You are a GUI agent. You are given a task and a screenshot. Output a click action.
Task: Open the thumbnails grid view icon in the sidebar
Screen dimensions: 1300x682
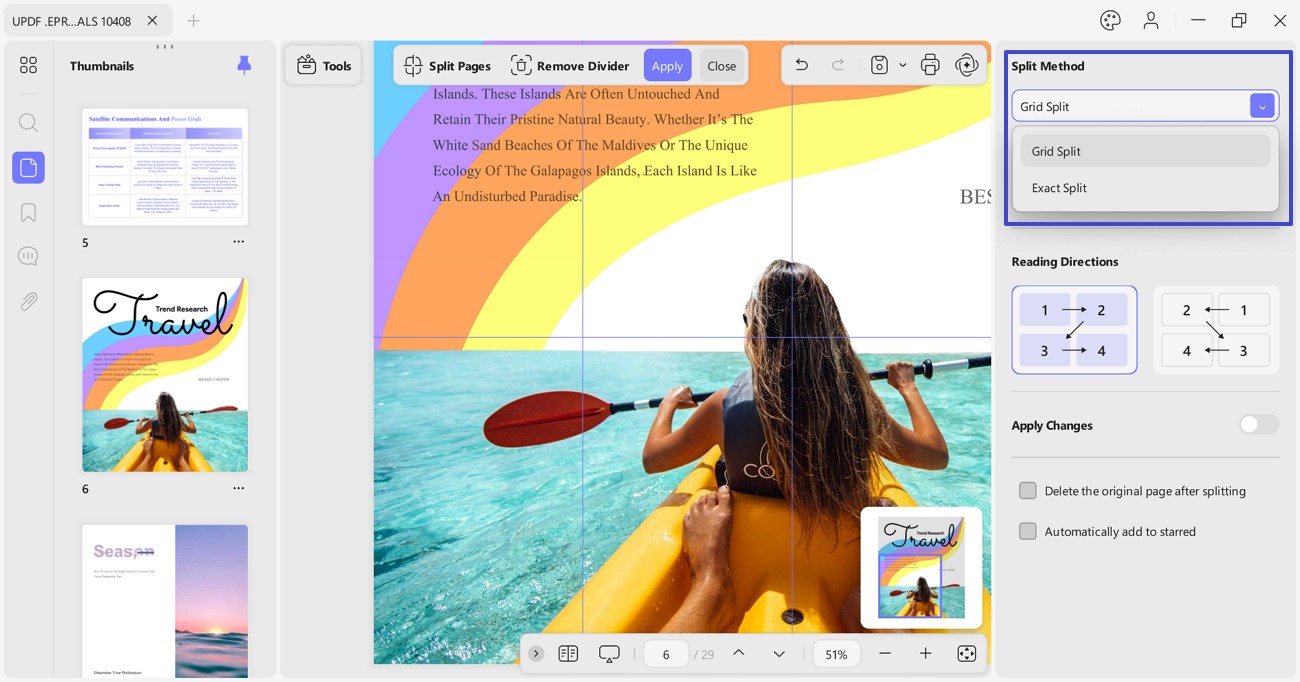(28, 65)
